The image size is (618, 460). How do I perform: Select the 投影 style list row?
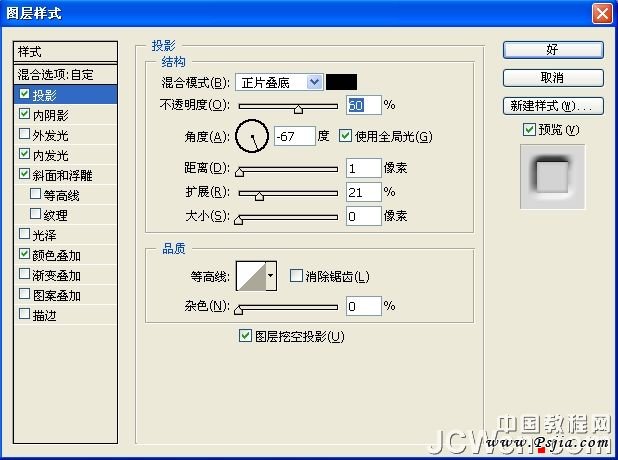tap(65, 95)
